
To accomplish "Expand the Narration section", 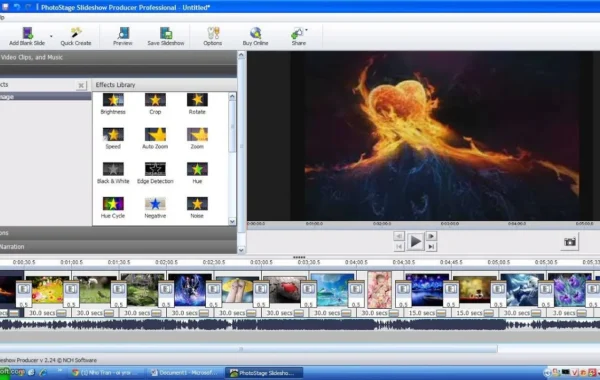I will (118, 247).
